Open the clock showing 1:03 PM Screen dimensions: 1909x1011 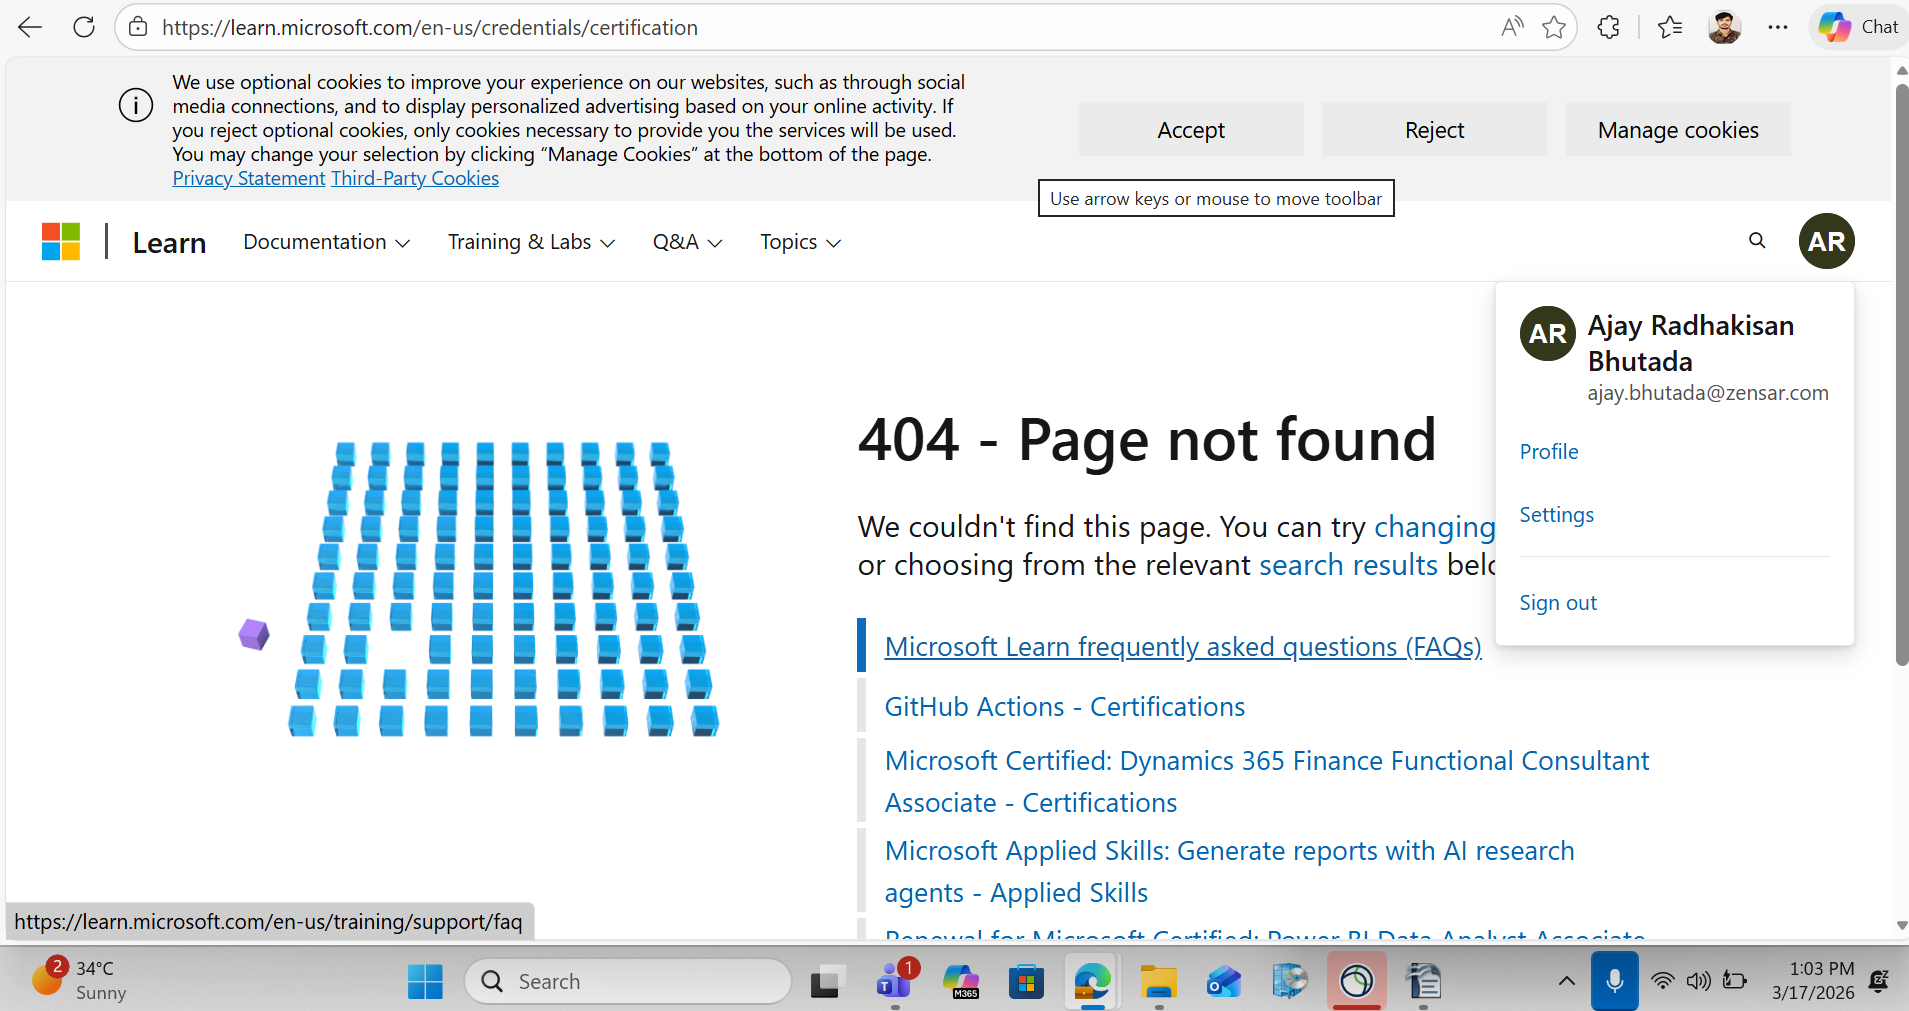1812,981
